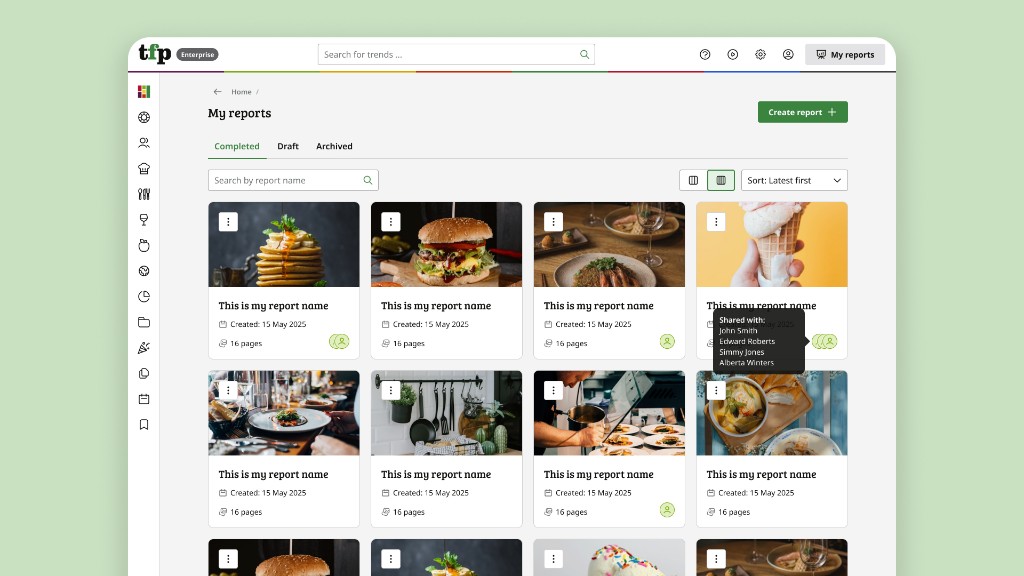This screenshot has height=576, width=1024.
Task: Go to Home breadcrumb link
Action: coord(241,92)
